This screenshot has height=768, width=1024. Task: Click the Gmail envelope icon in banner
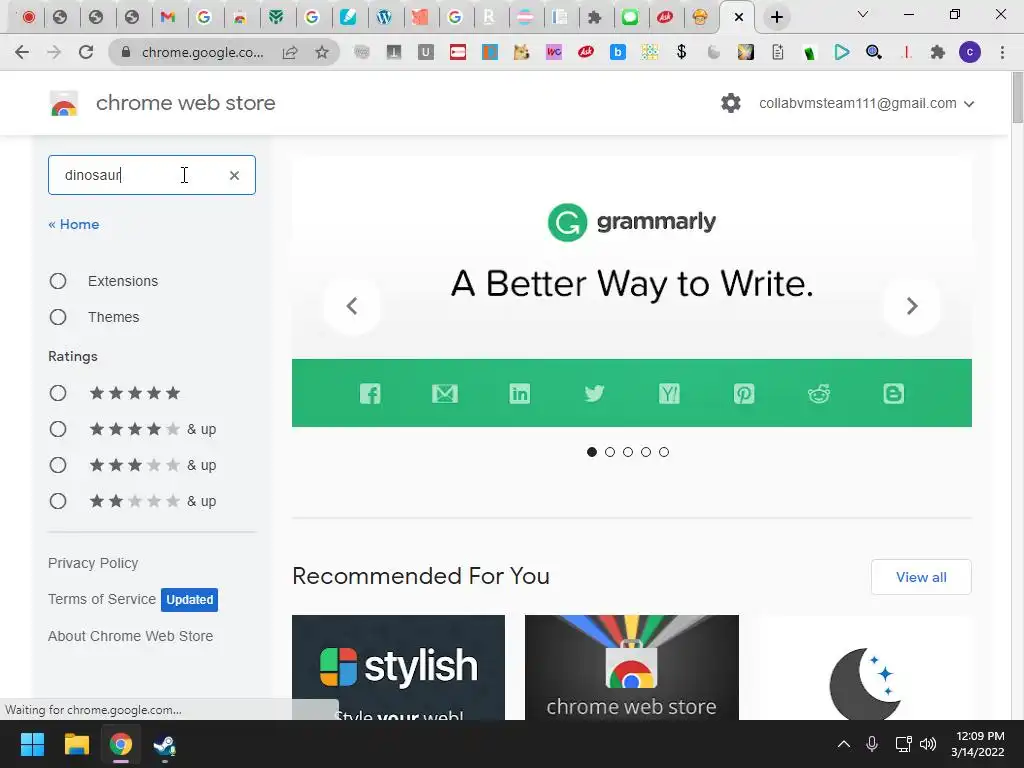(x=445, y=393)
